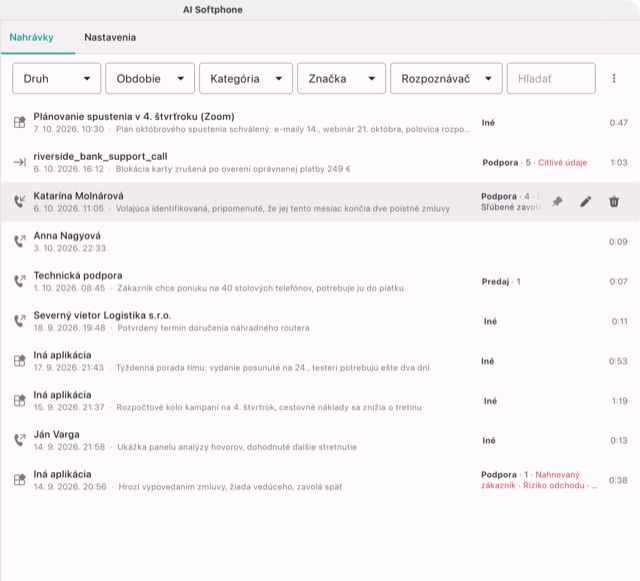Click outgoing call icon for Ján Varga
Screen dimensions: 640x581
point(20,440)
